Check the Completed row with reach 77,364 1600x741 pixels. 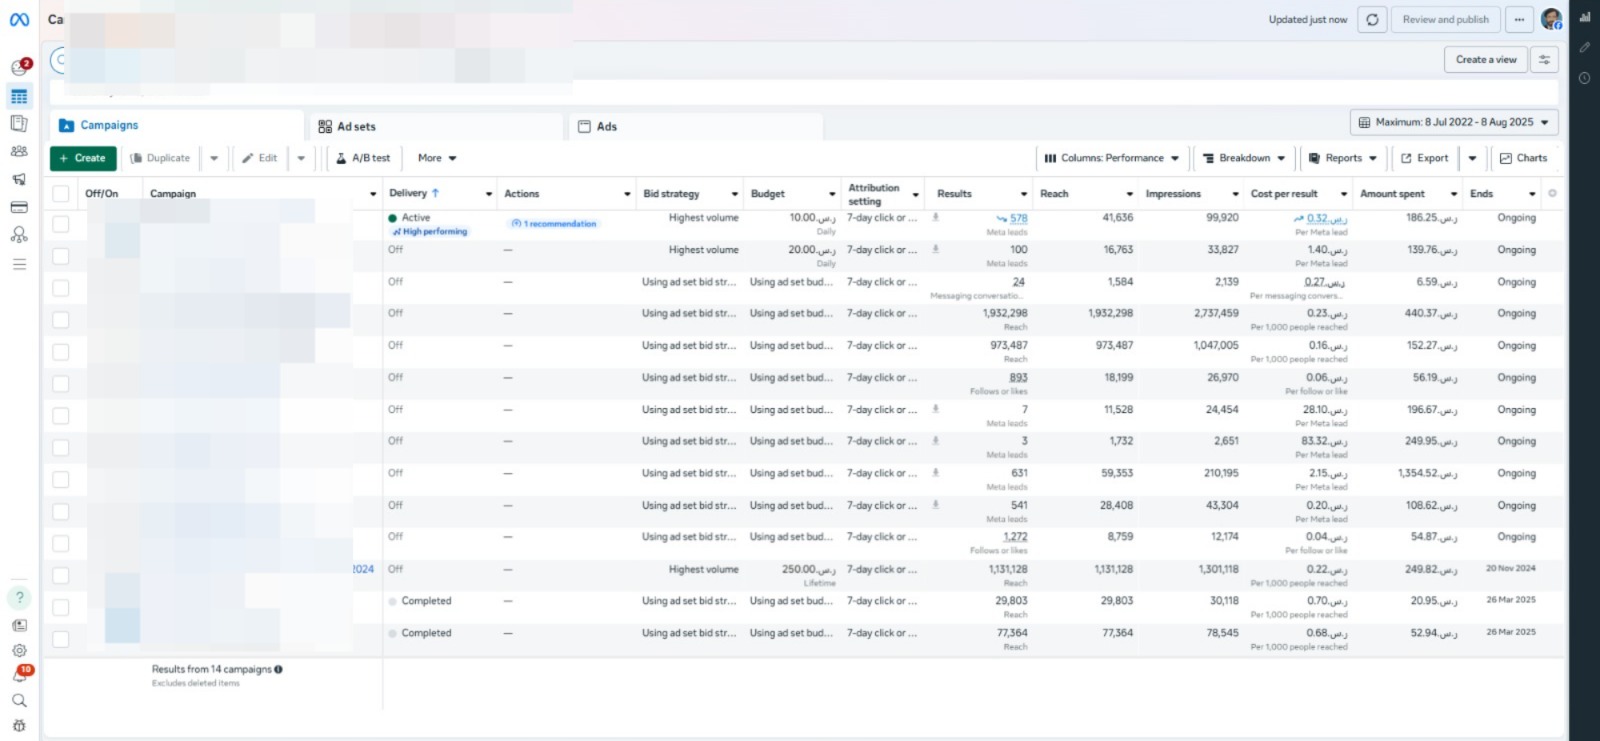pos(61,639)
